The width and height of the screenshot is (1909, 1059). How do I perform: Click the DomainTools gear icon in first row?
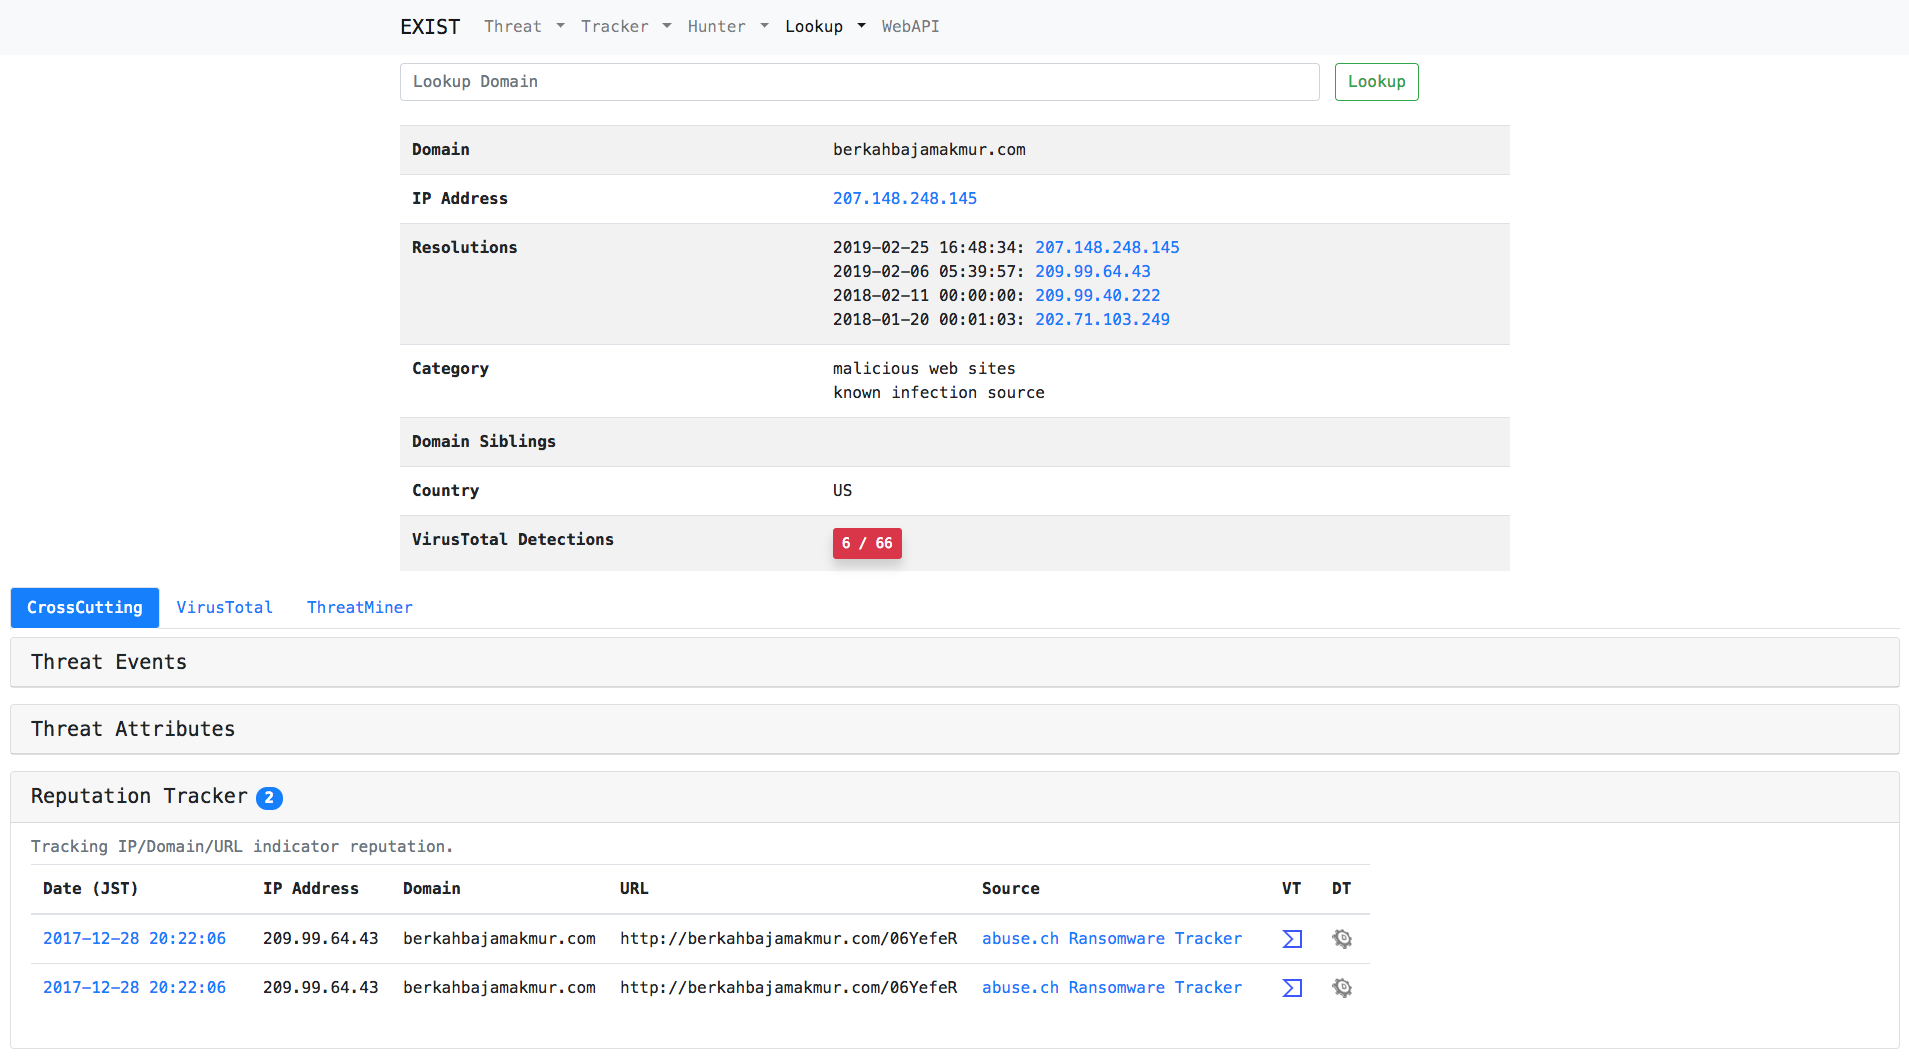tap(1341, 938)
